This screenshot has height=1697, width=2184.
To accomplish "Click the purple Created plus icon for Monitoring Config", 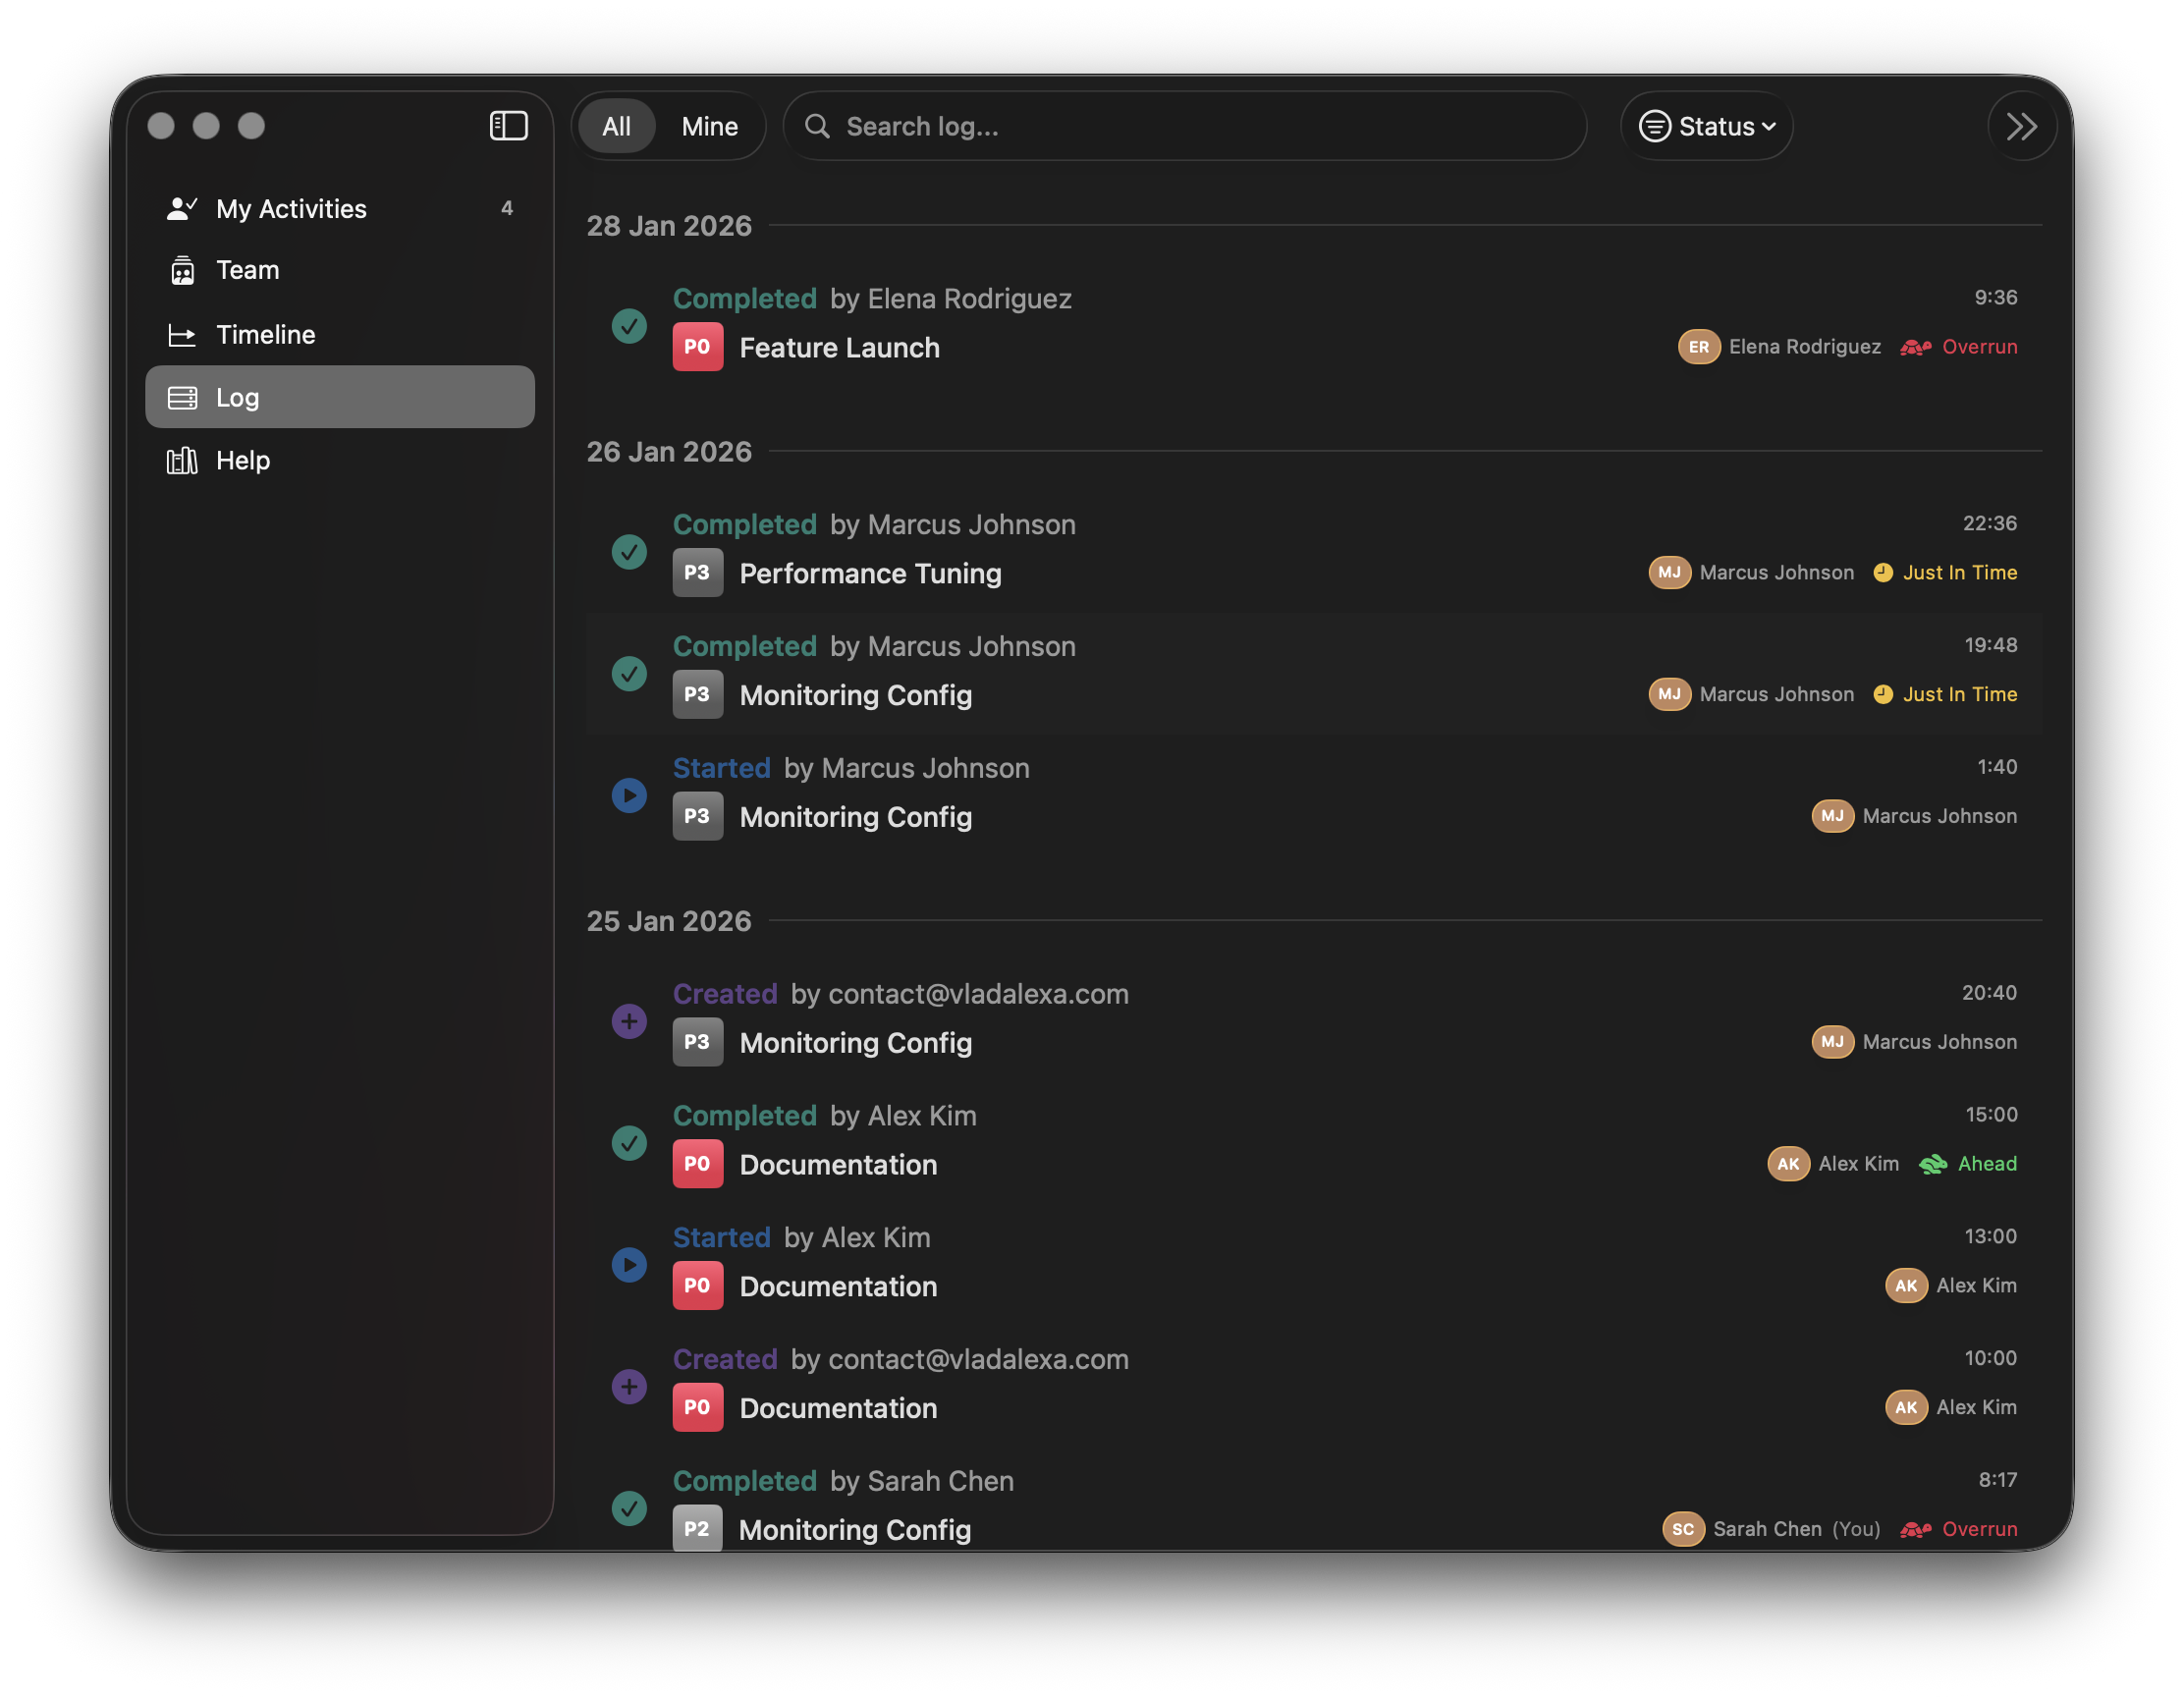I will coord(628,1021).
